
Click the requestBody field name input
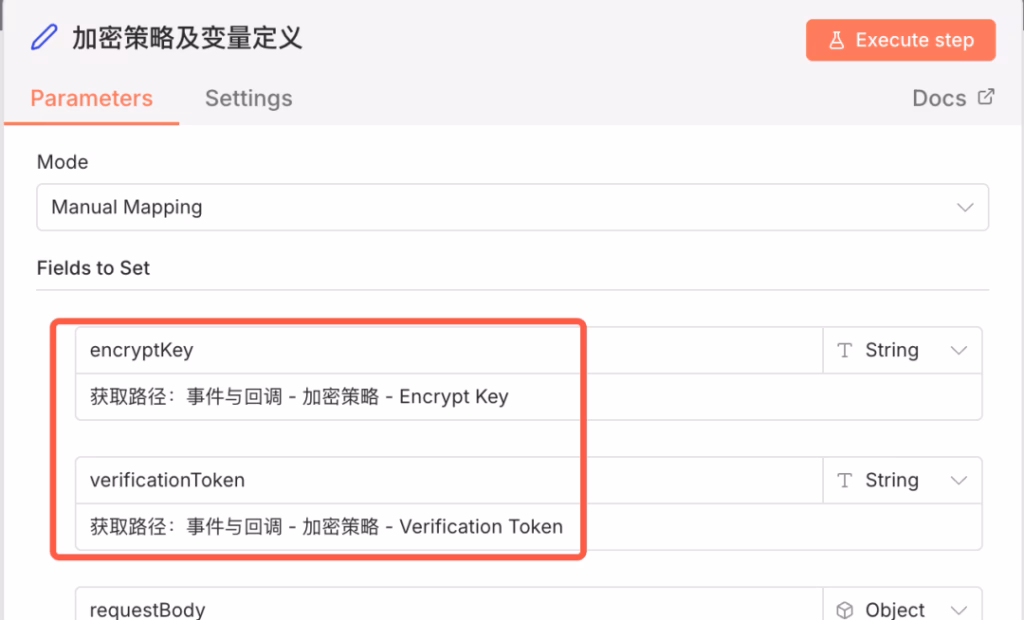[x=448, y=609]
